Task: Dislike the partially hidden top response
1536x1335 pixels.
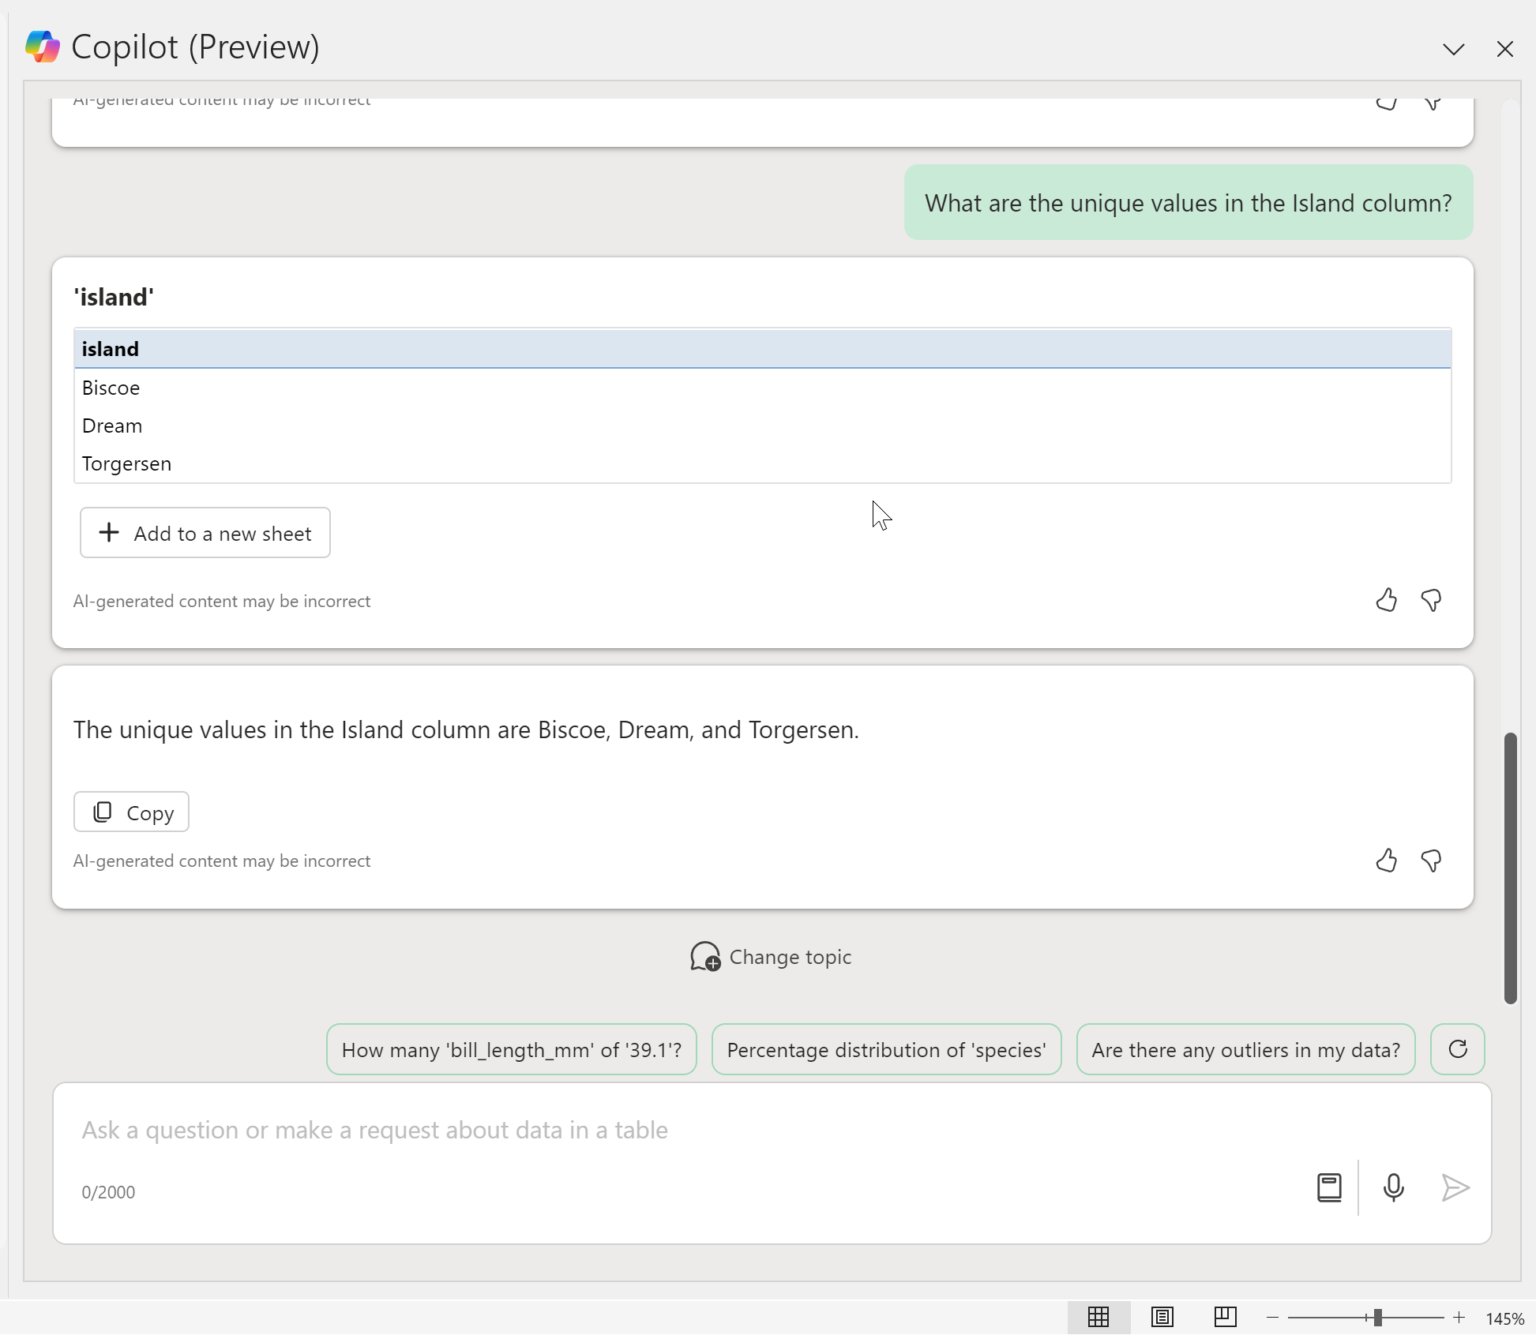Action: (x=1431, y=102)
